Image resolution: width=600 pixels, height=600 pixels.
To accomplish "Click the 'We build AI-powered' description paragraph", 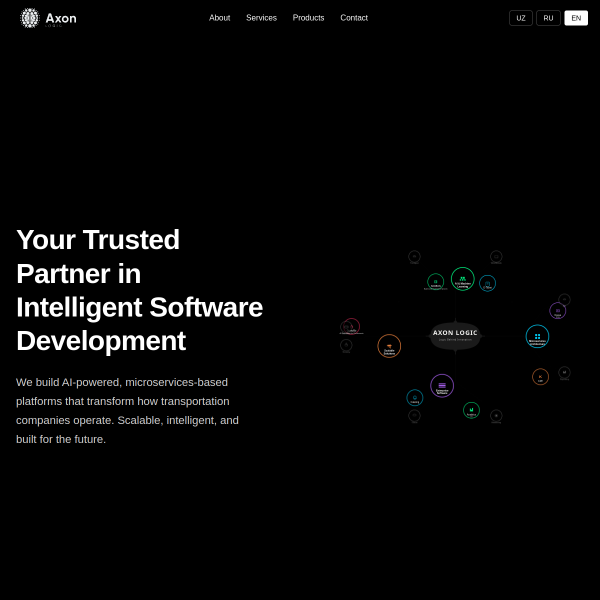I will point(127,411).
